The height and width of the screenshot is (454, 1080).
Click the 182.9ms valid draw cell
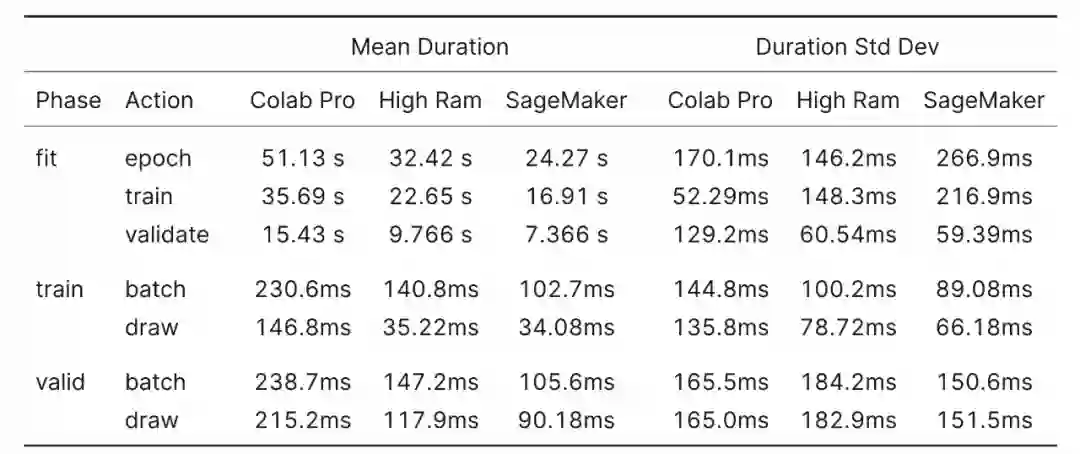(848, 420)
